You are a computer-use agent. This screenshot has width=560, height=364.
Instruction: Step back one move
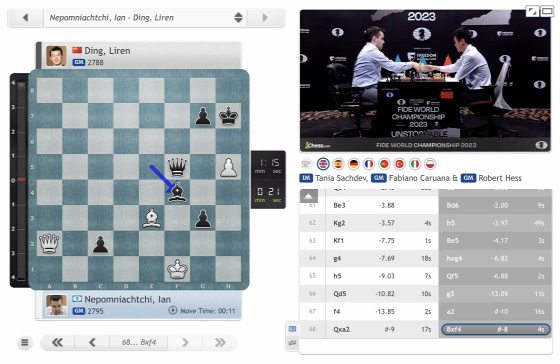pyautogui.click(x=92, y=342)
